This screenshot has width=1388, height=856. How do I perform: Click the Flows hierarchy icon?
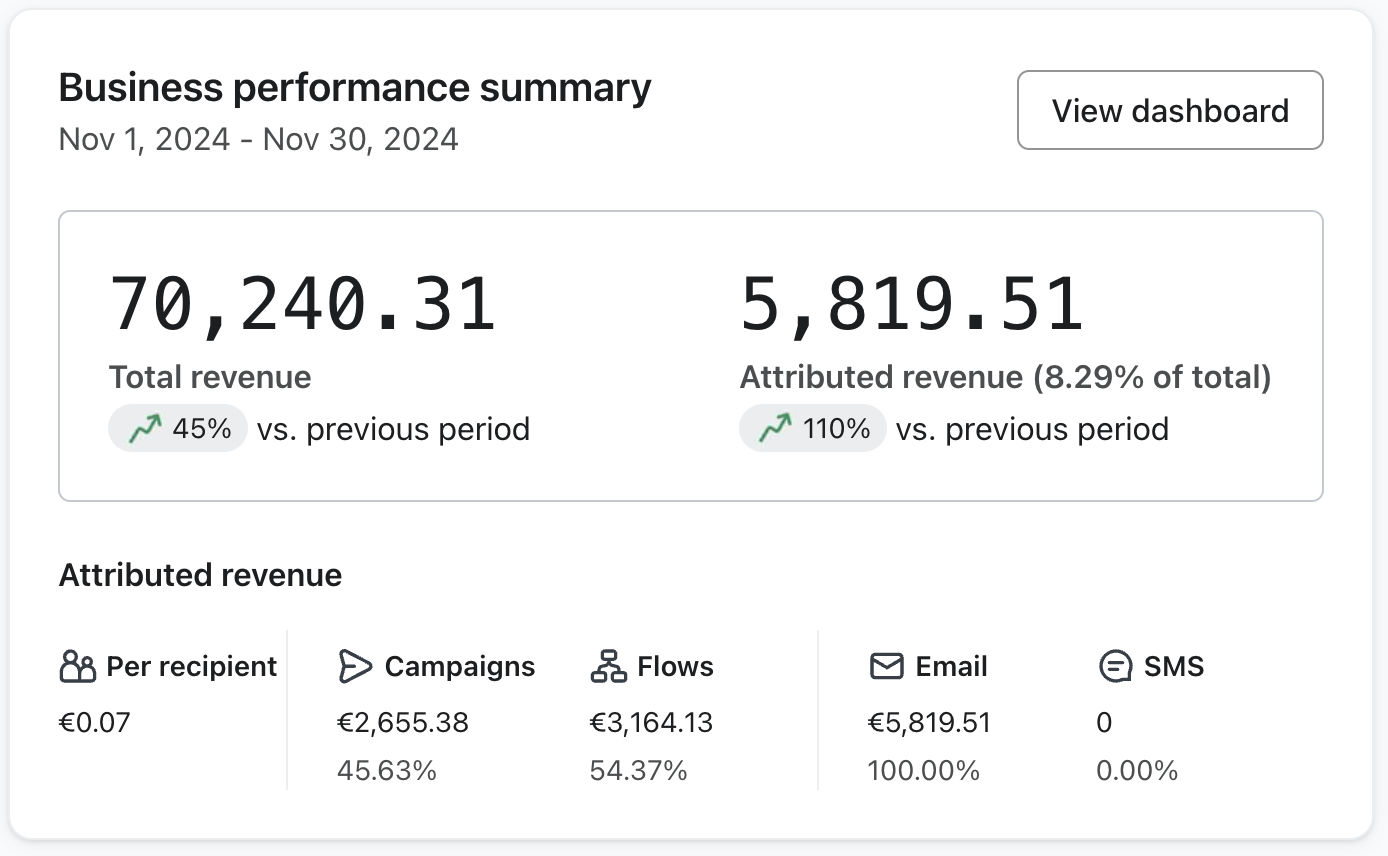pos(608,666)
